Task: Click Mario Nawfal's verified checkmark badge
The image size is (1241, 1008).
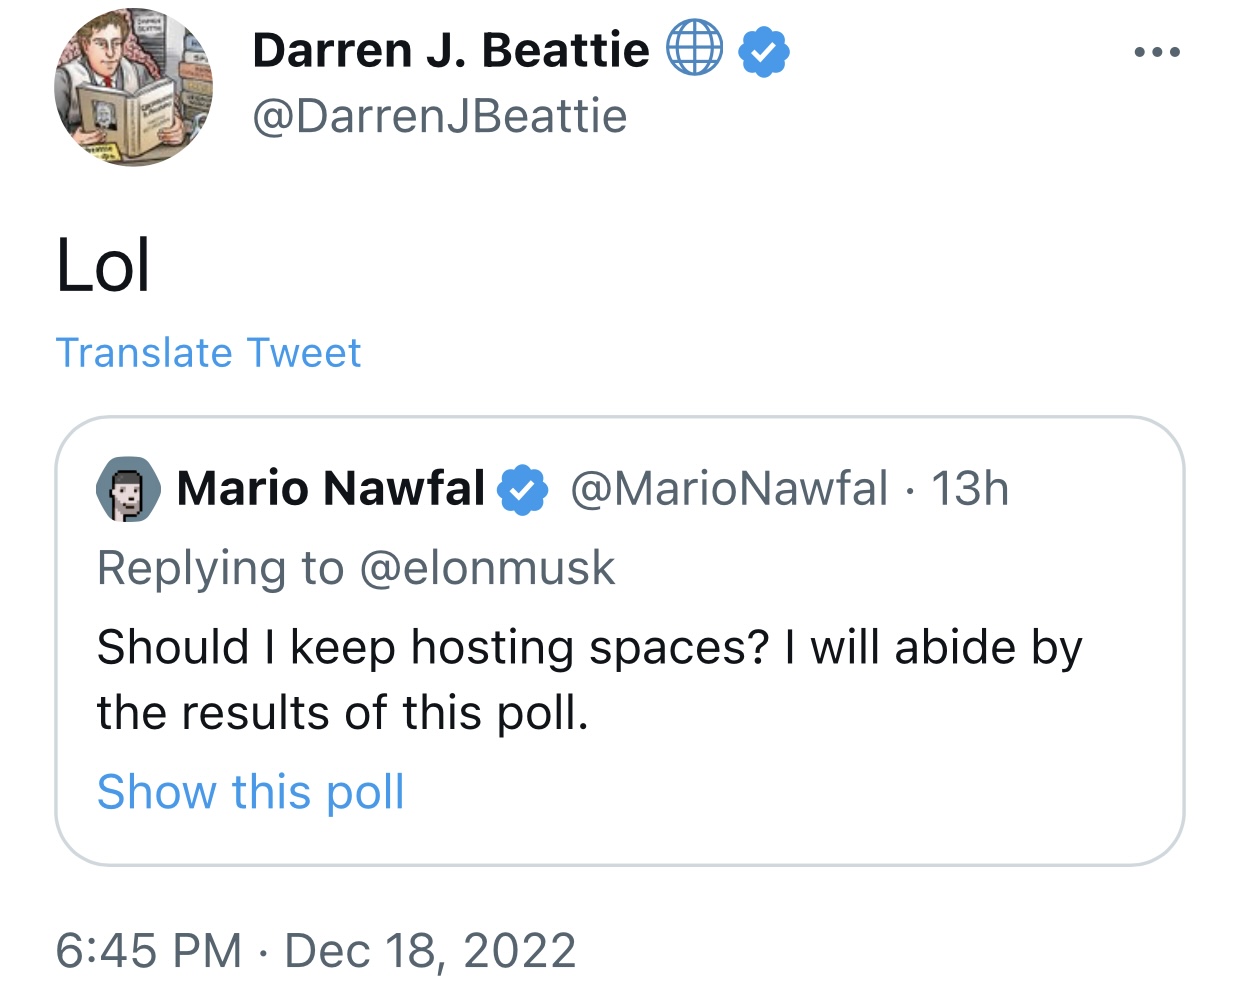Action: (x=523, y=490)
